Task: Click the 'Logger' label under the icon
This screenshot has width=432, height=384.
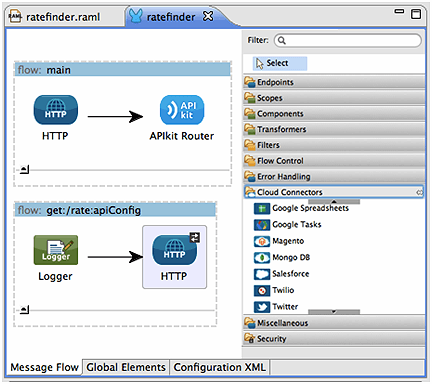Action: (55, 276)
